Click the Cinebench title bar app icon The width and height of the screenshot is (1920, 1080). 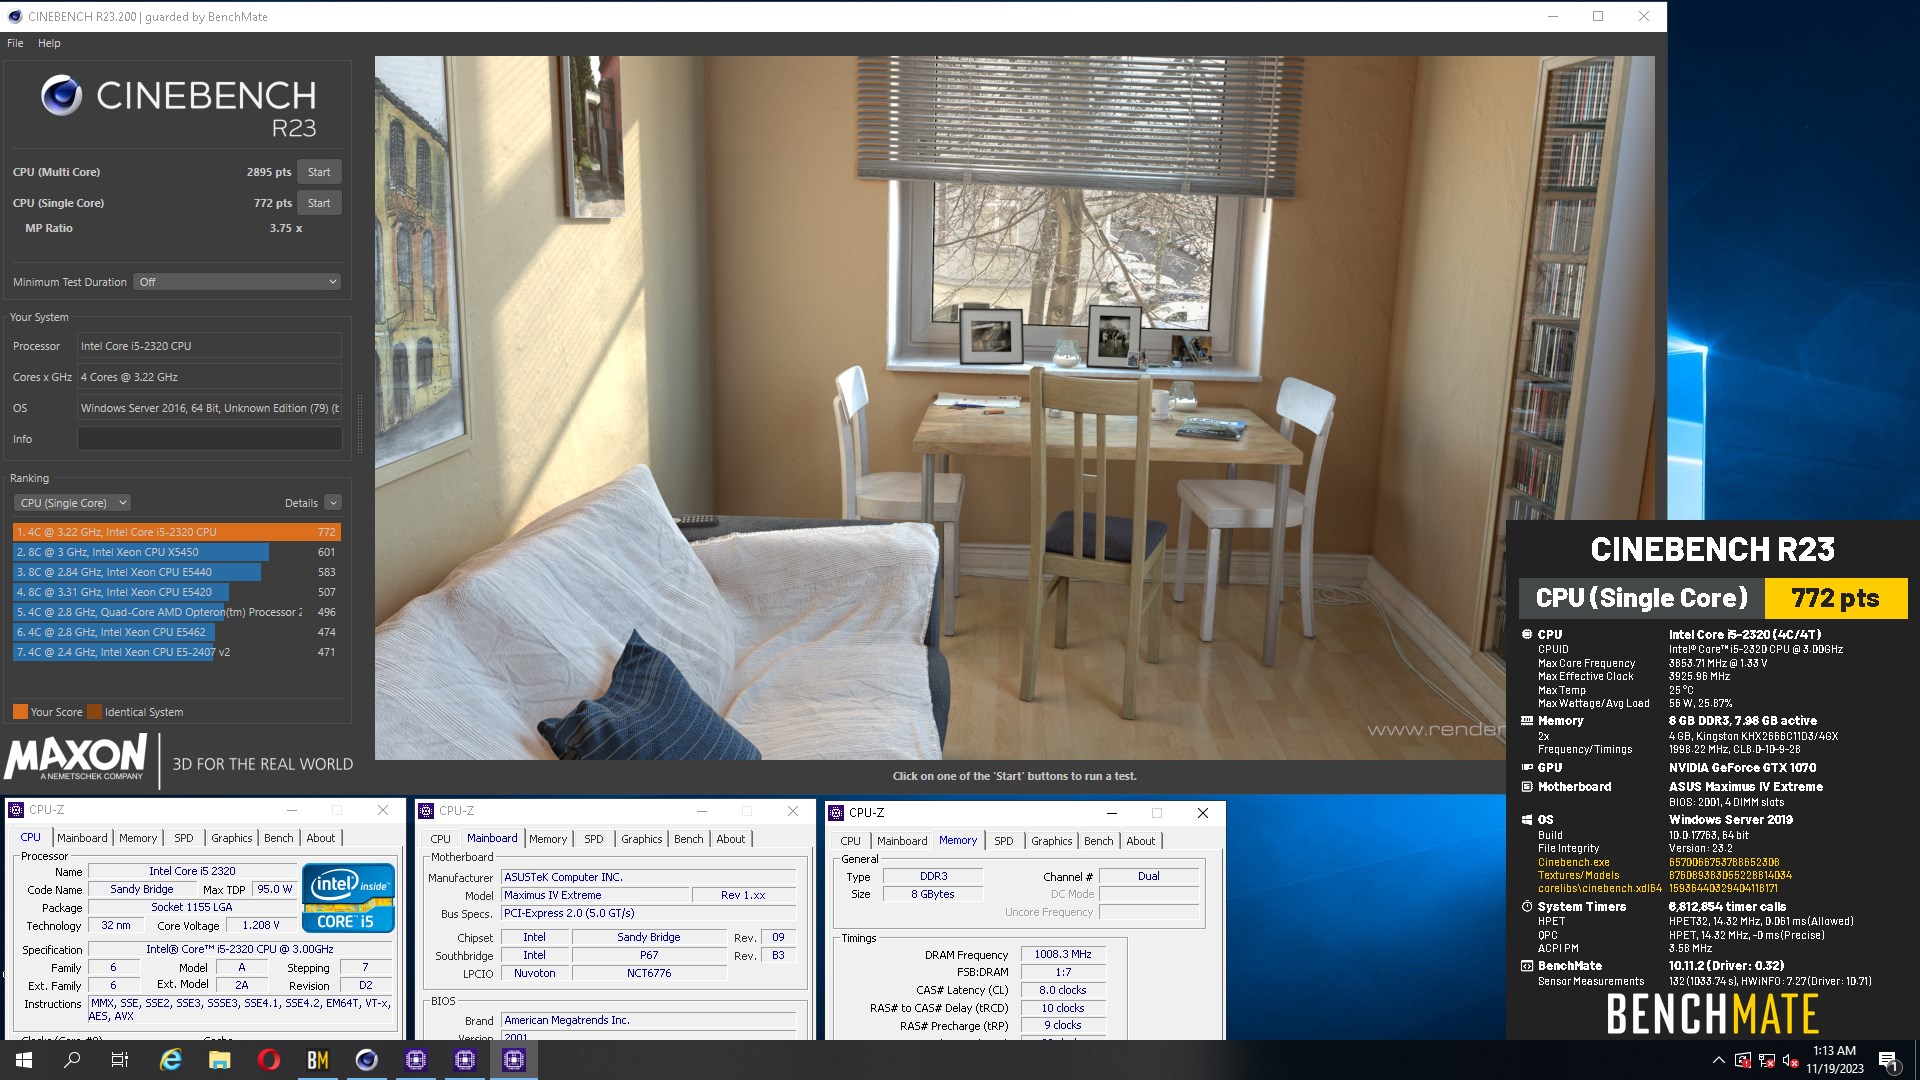14,16
